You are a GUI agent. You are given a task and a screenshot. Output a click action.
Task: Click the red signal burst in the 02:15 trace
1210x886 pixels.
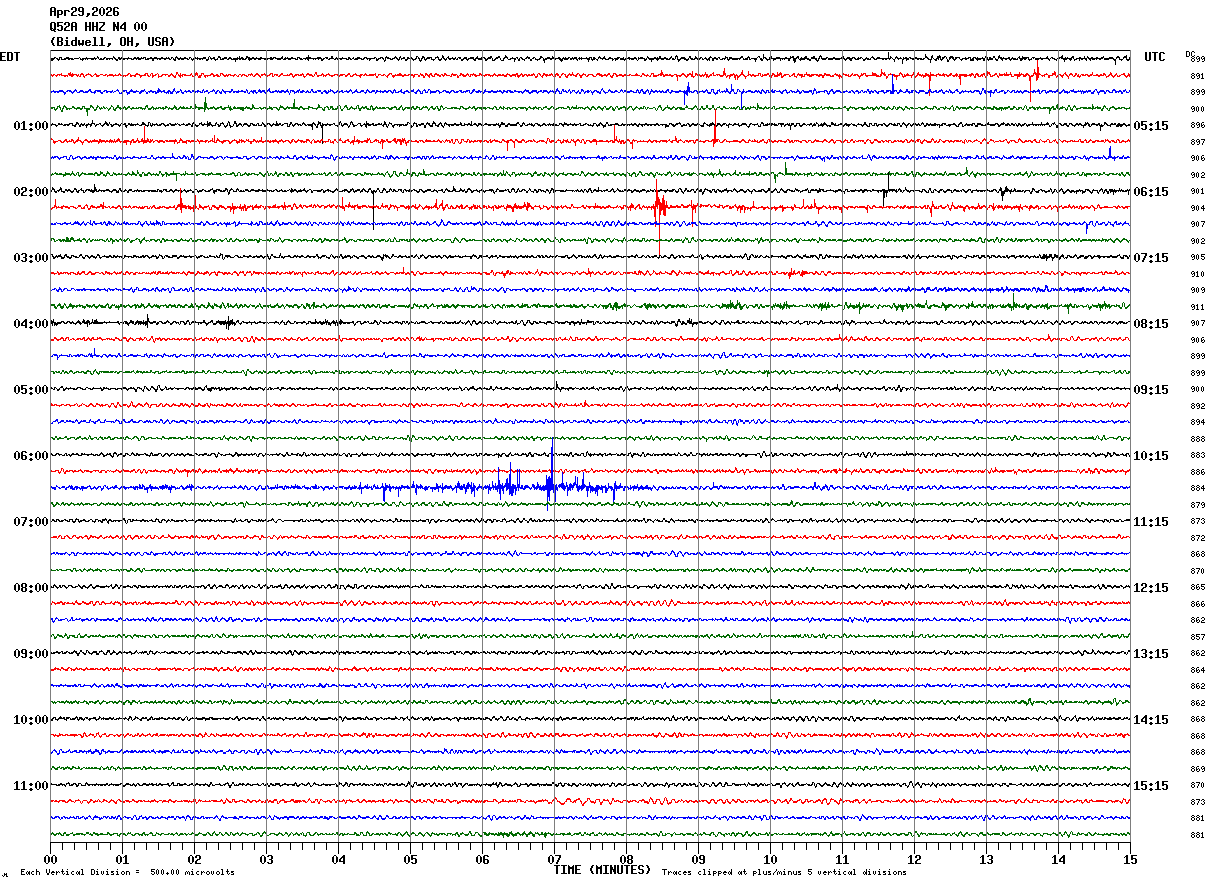(x=659, y=206)
